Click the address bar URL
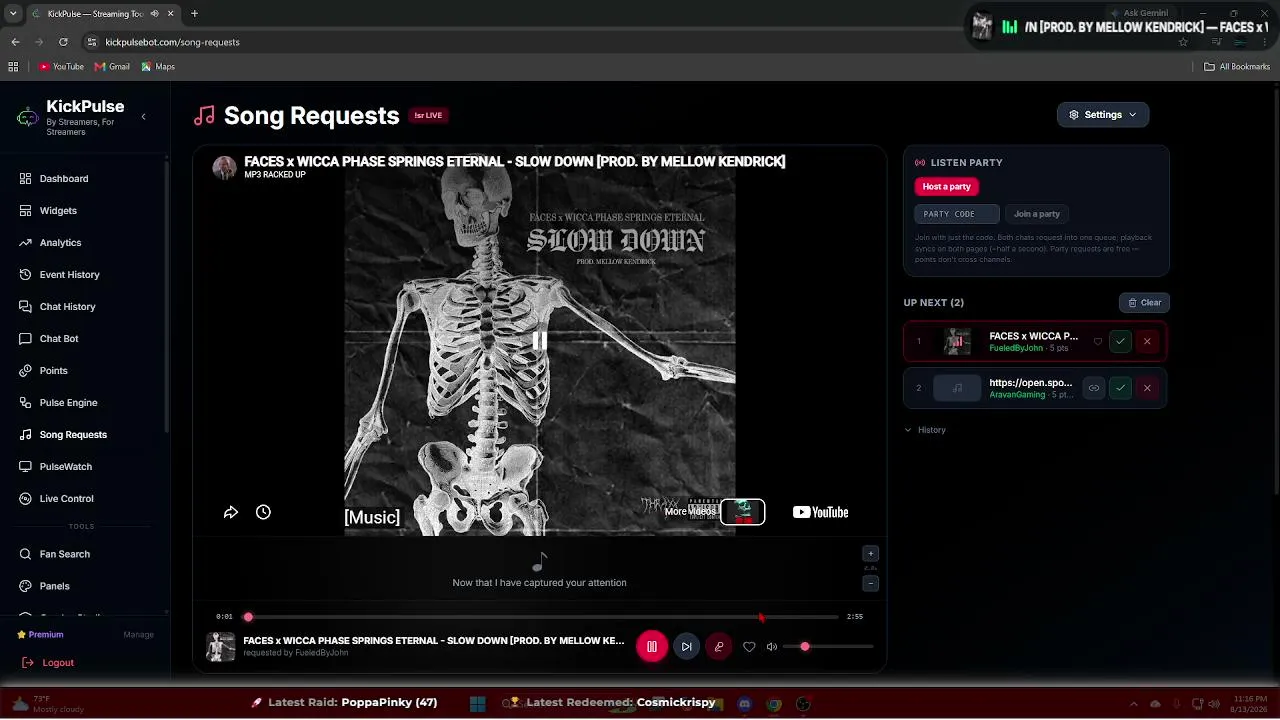The image size is (1280, 720). pyautogui.click(x=172, y=42)
